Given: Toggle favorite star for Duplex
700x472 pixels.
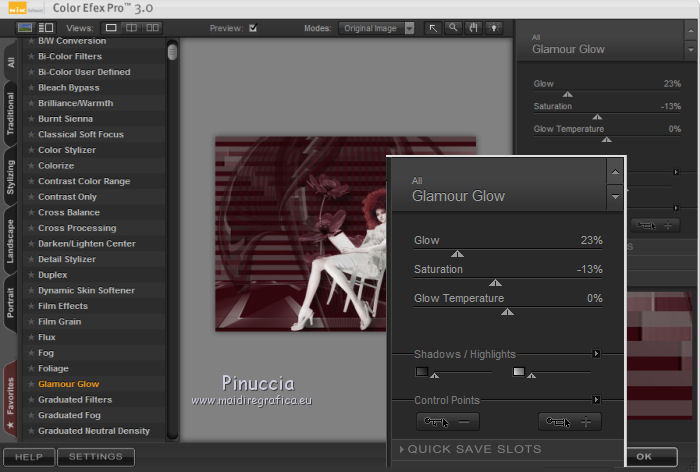Looking at the screenshot, I should point(31,275).
